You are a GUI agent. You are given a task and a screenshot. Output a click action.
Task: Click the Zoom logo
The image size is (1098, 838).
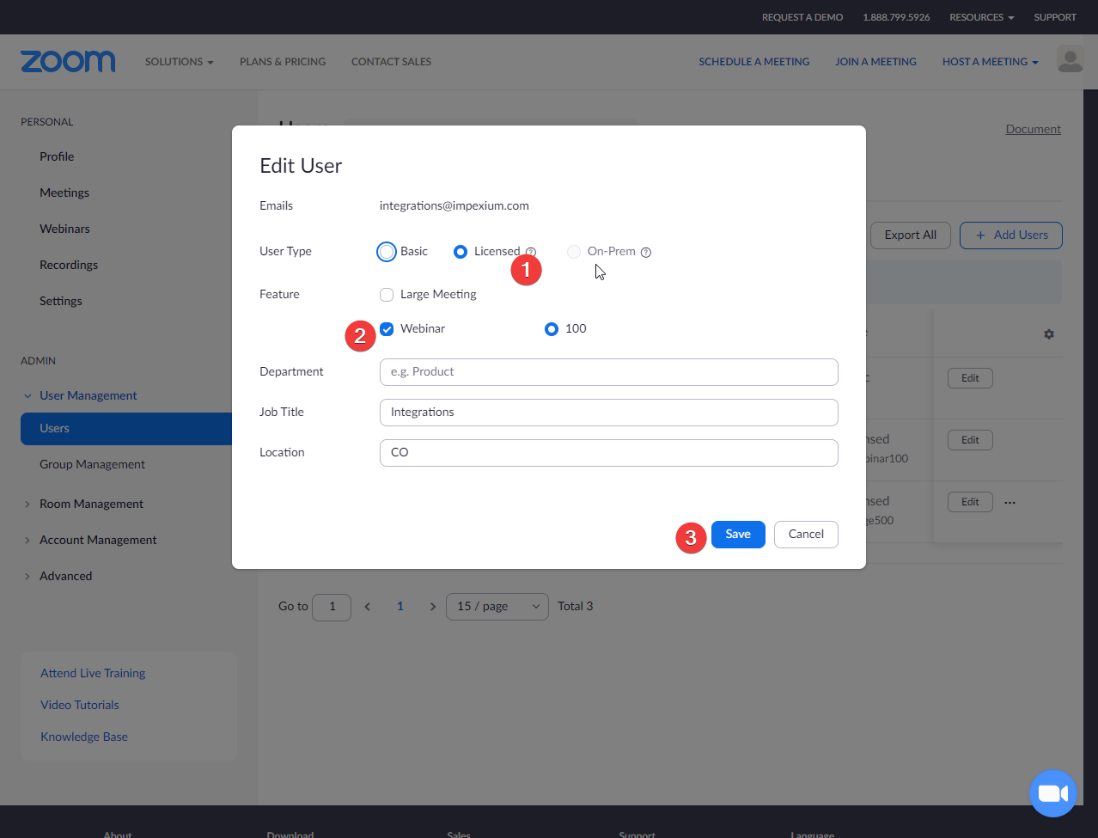point(68,62)
